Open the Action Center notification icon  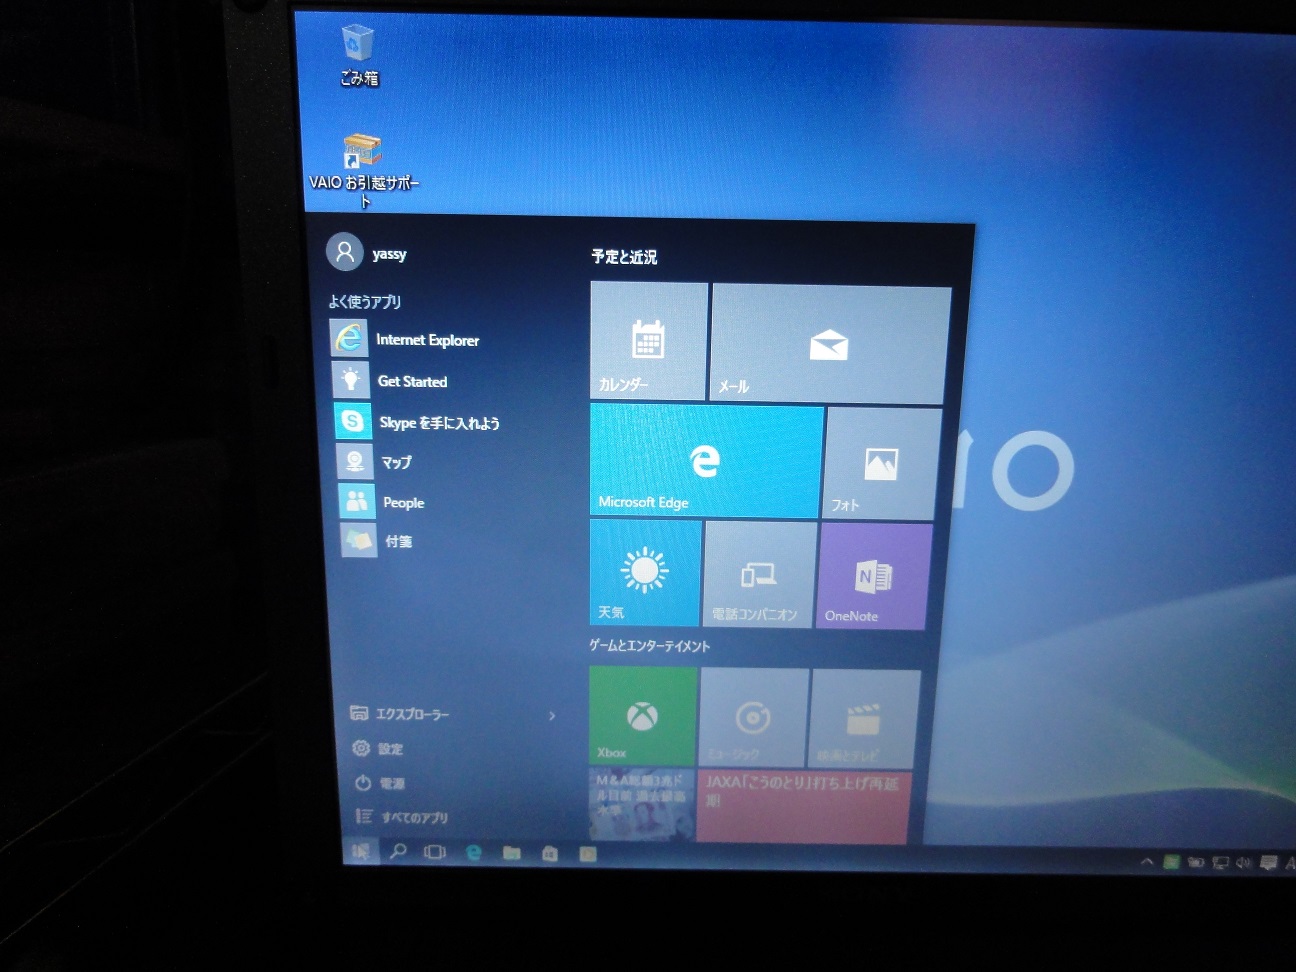pyautogui.click(x=1268, y=863)
